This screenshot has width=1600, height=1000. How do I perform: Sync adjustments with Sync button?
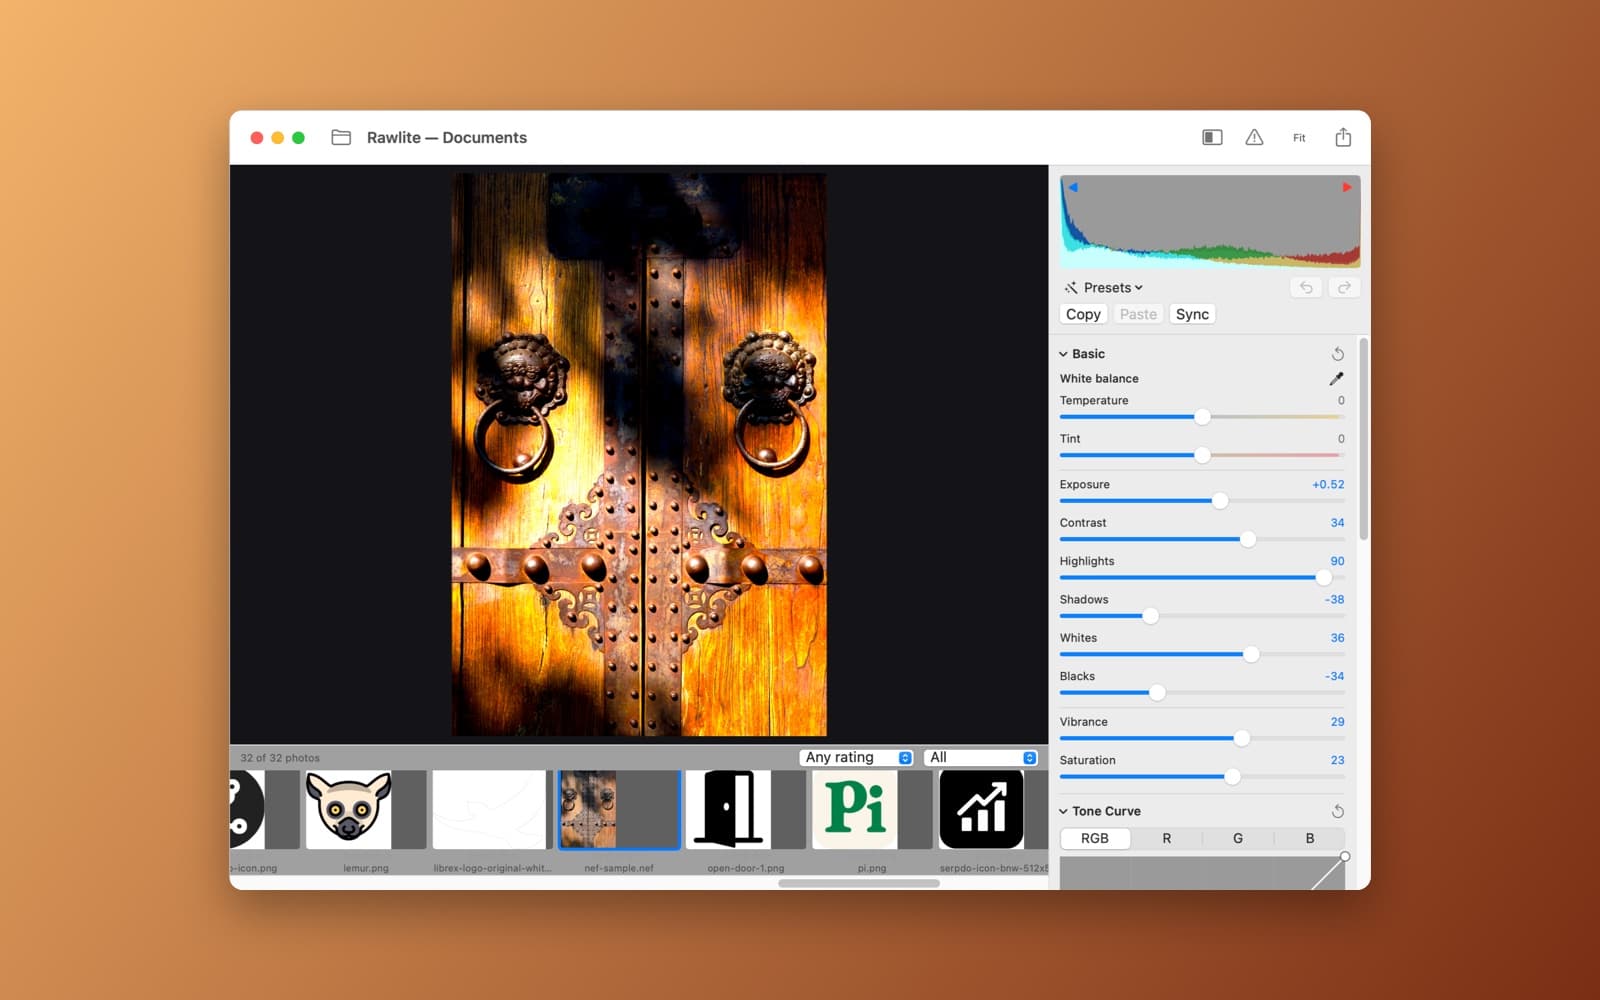pyautogui.click(x=1192, y=314)
